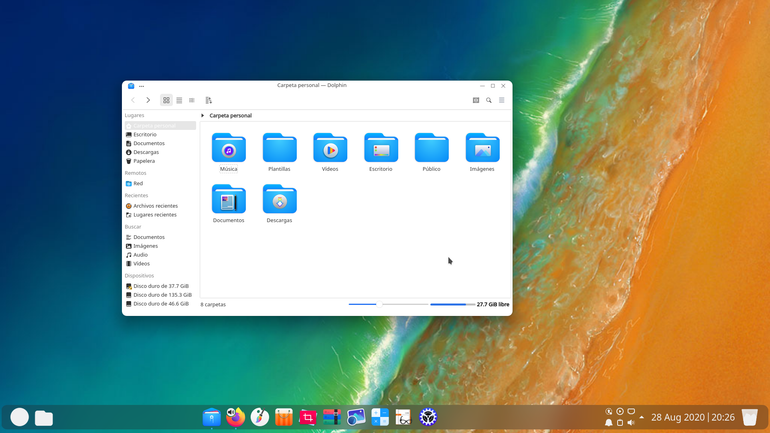This screenshot has width=770, height=433.
Task: Open Disco duro de 46.6 GiB
Action: [160, 303]
